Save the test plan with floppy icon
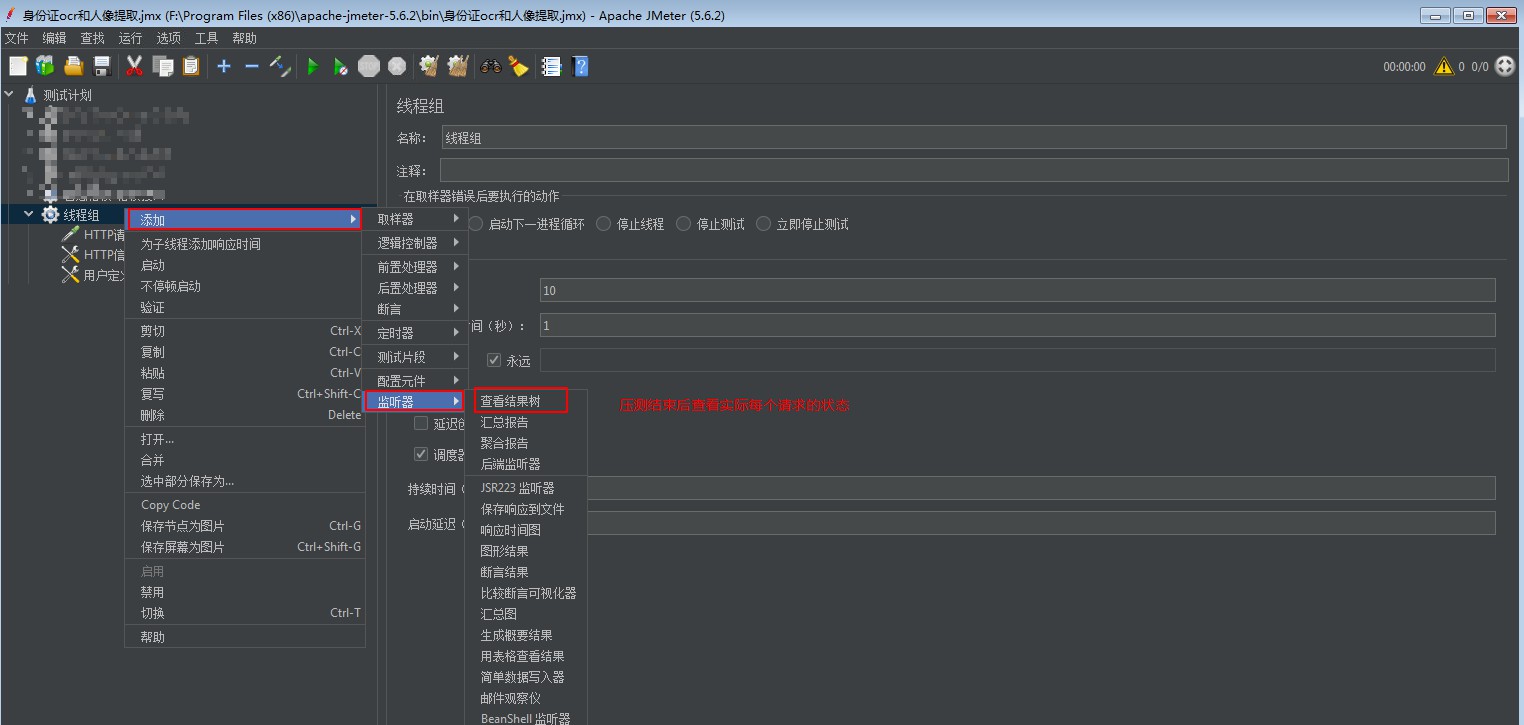 click(101, 66)
